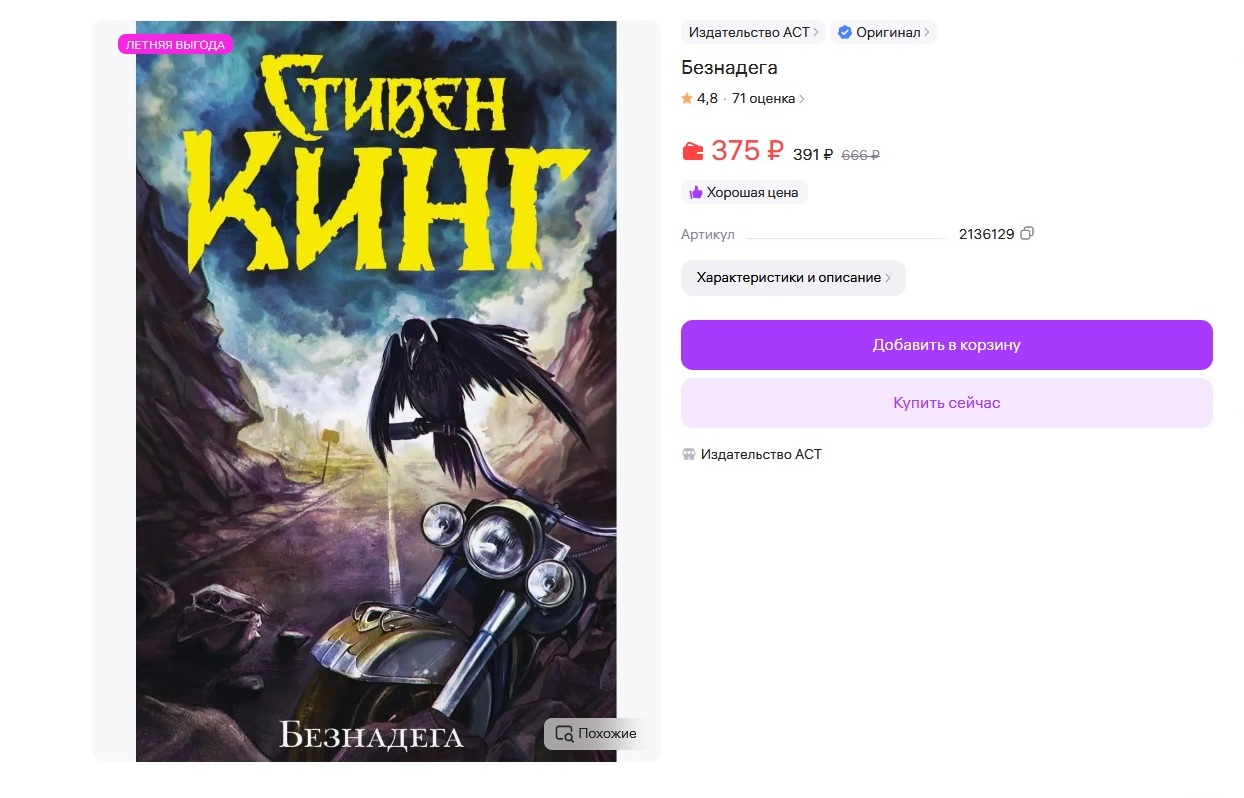Click the store icon below Купить сейчас
The width and height of the screenshot is (1244, 798).
(x=689, y=454)
